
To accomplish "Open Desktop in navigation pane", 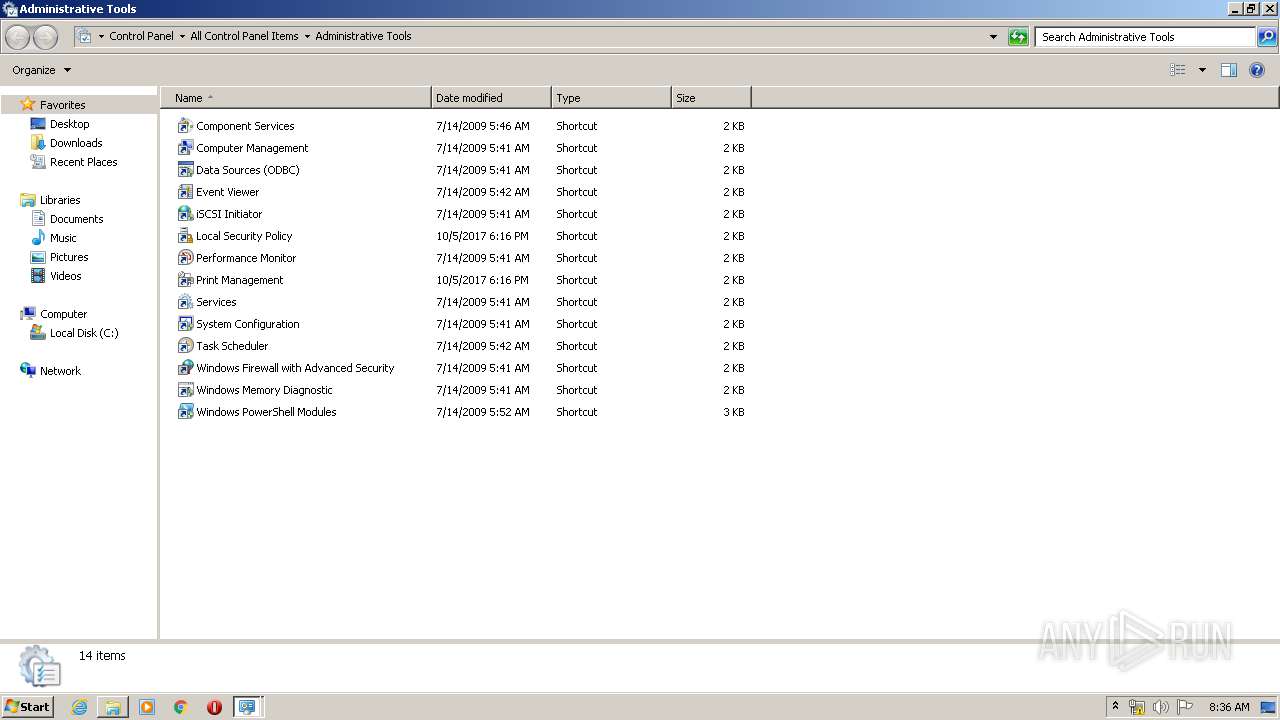I will (x=69, y=124).
